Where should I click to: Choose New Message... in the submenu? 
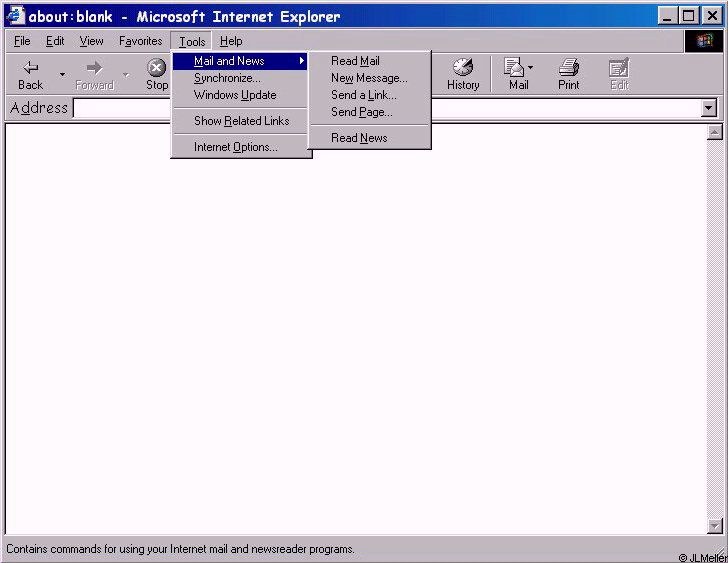(x=370, y=78)
